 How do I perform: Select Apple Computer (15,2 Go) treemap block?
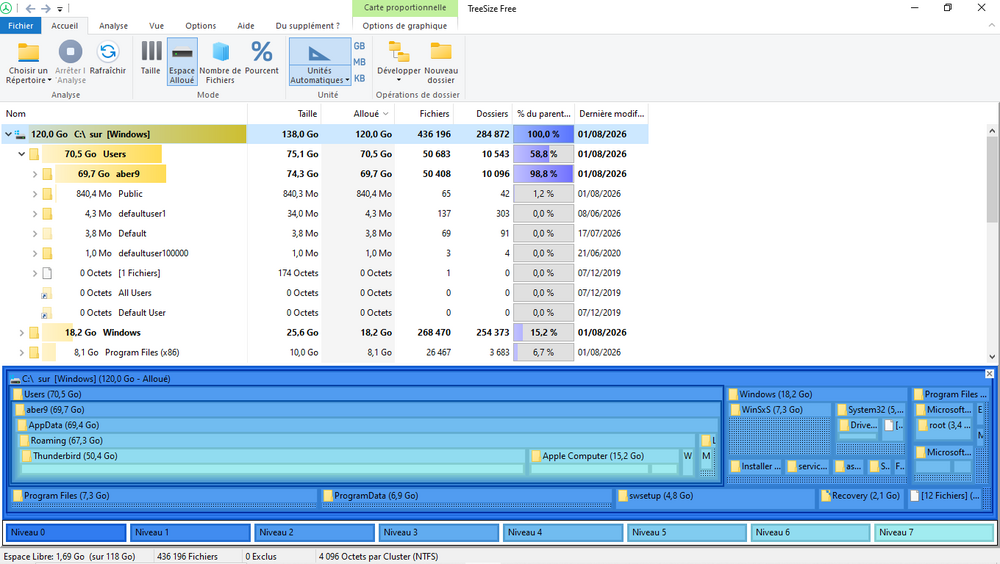pyautogui.click(x=604, y=462)
